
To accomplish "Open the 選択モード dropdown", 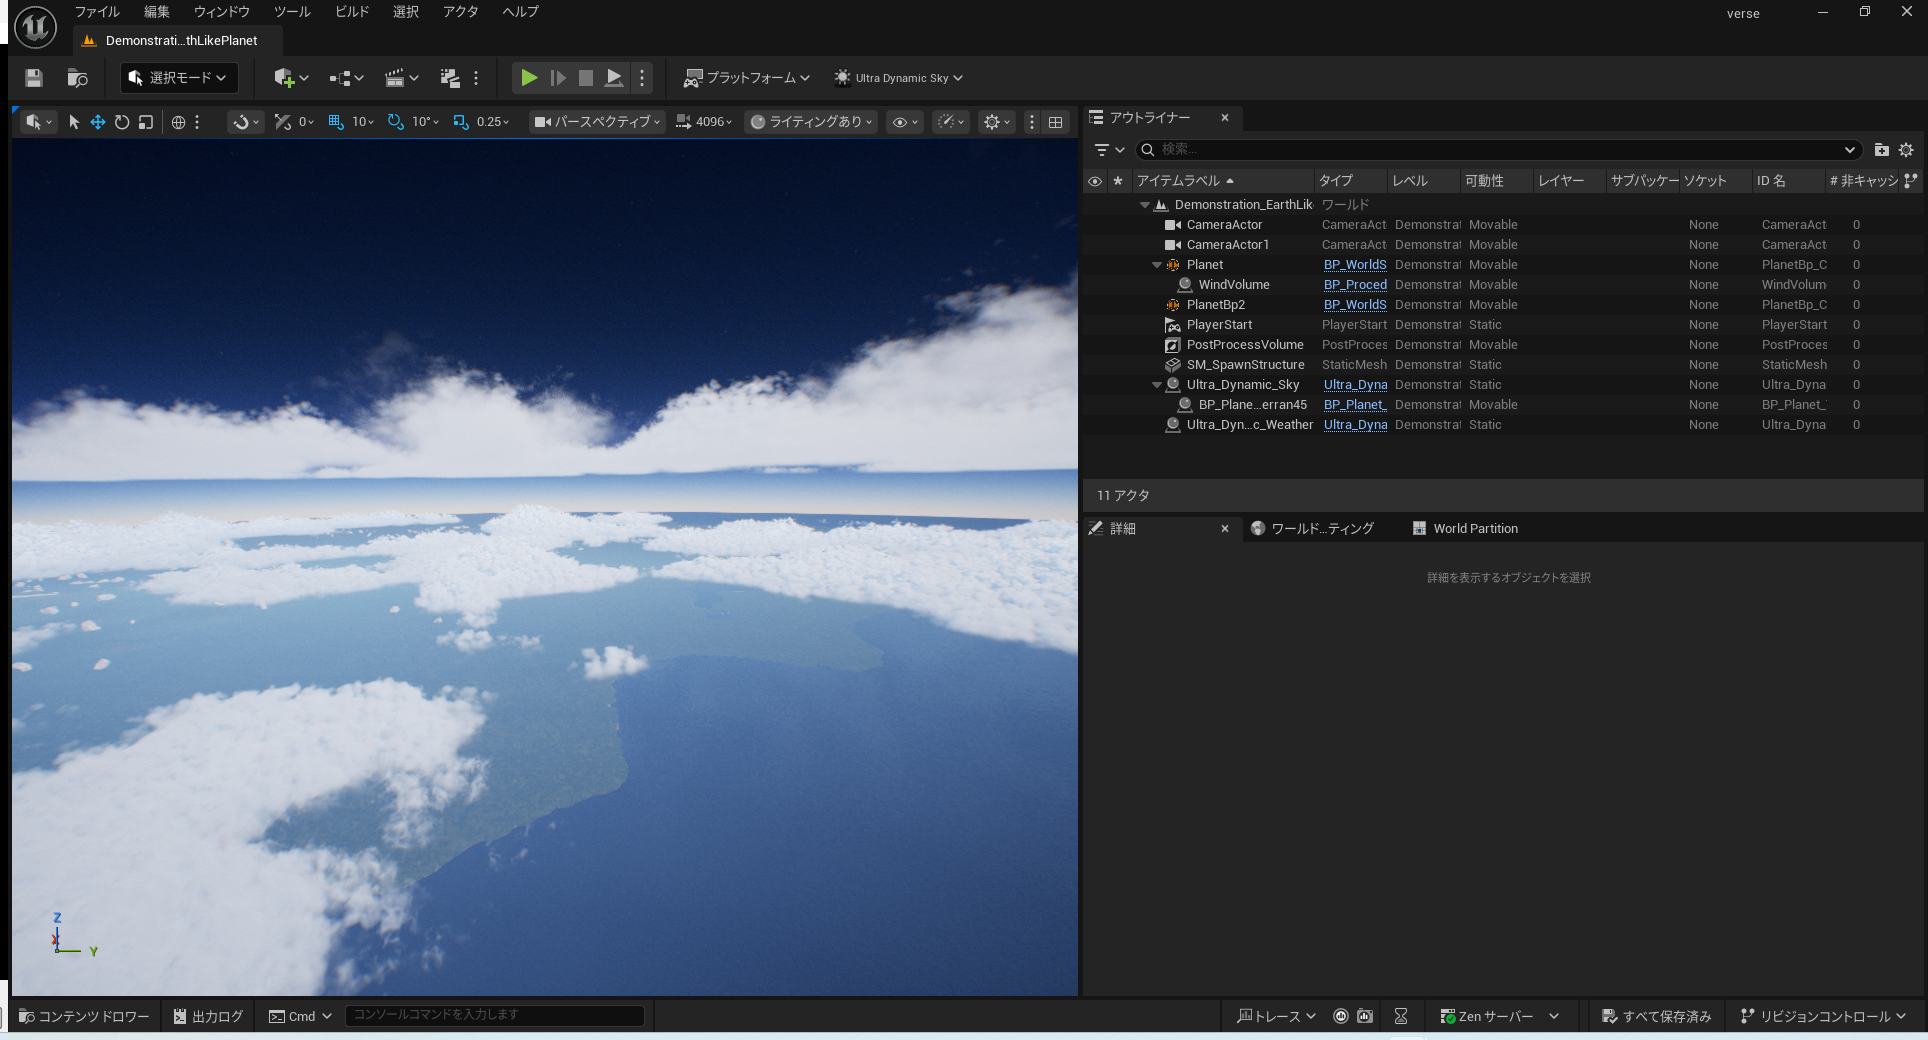I will [x=179, y=78].
